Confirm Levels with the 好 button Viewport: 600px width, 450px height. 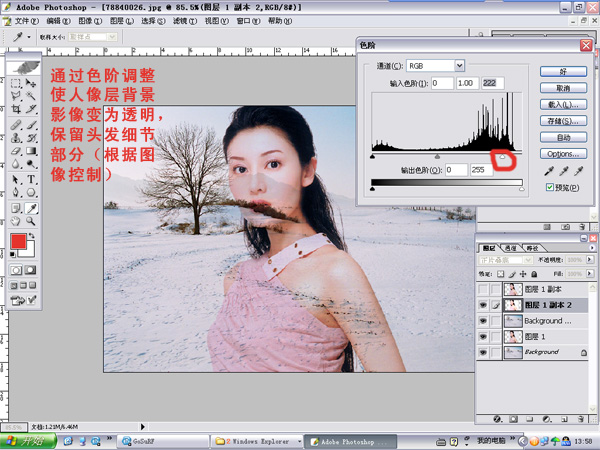coord(563,71)
